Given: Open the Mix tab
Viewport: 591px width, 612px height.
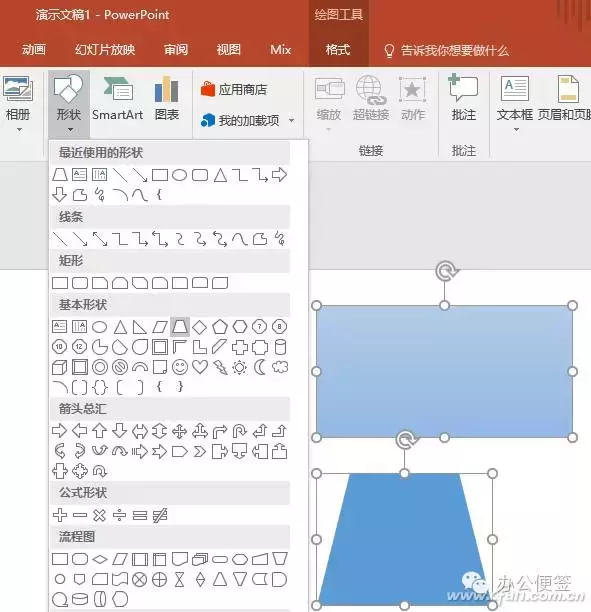Looking at the screenshot, I should pos(281,50).
